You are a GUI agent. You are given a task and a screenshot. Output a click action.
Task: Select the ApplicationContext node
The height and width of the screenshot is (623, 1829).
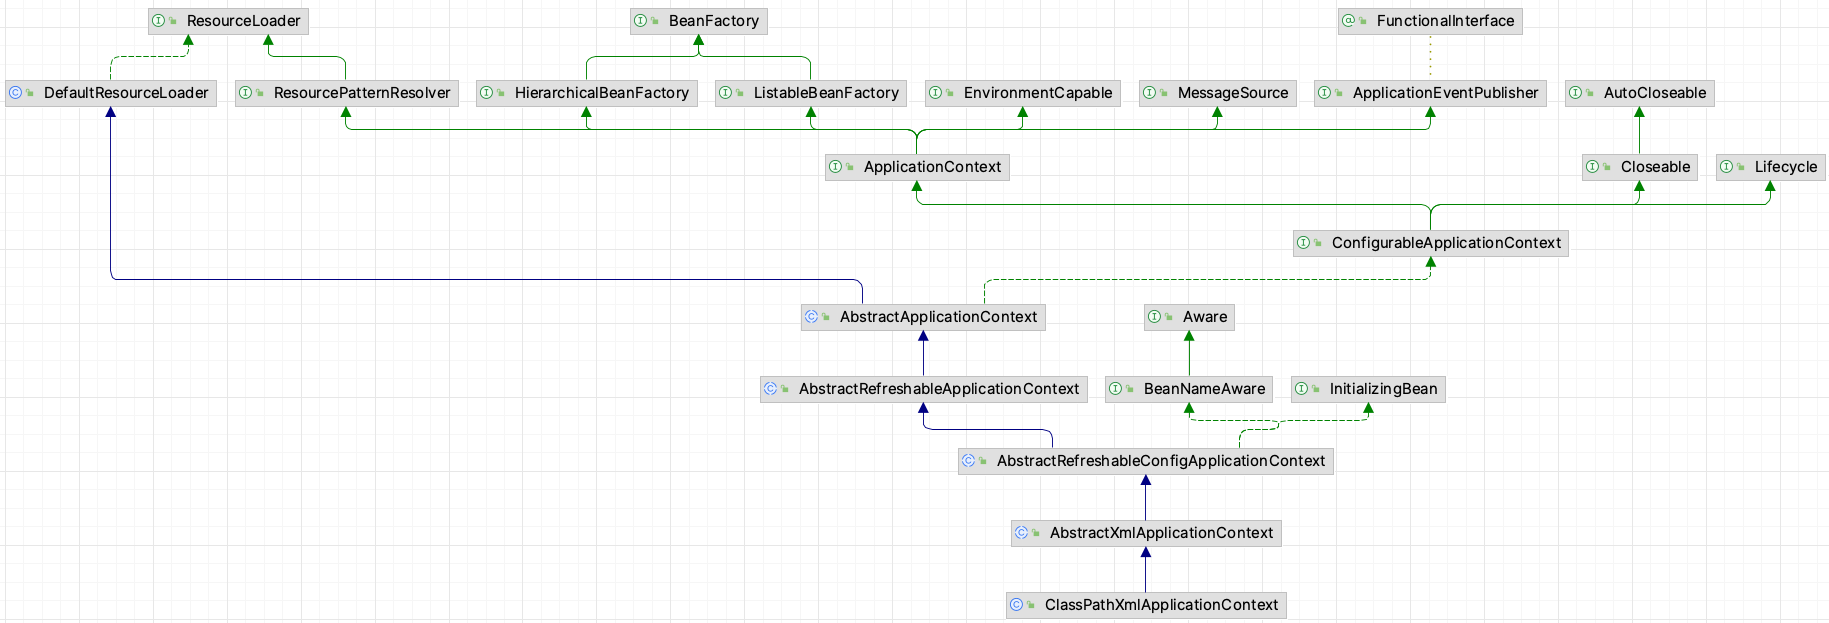[x=931, y=167]
